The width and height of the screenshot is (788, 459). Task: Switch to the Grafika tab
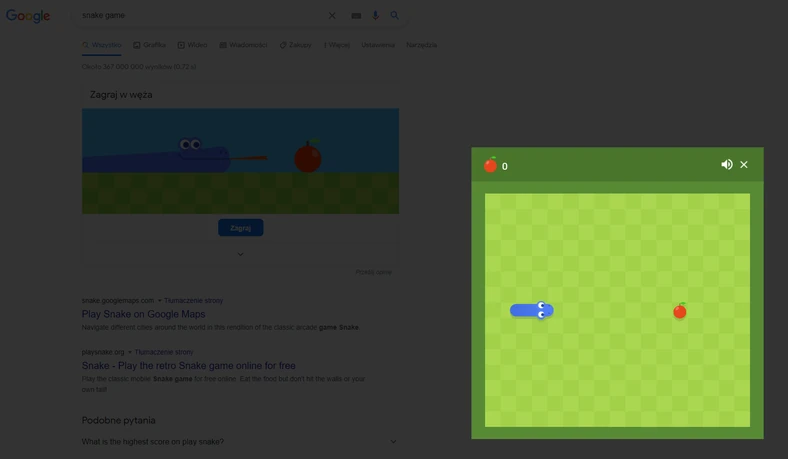point(149,45)
